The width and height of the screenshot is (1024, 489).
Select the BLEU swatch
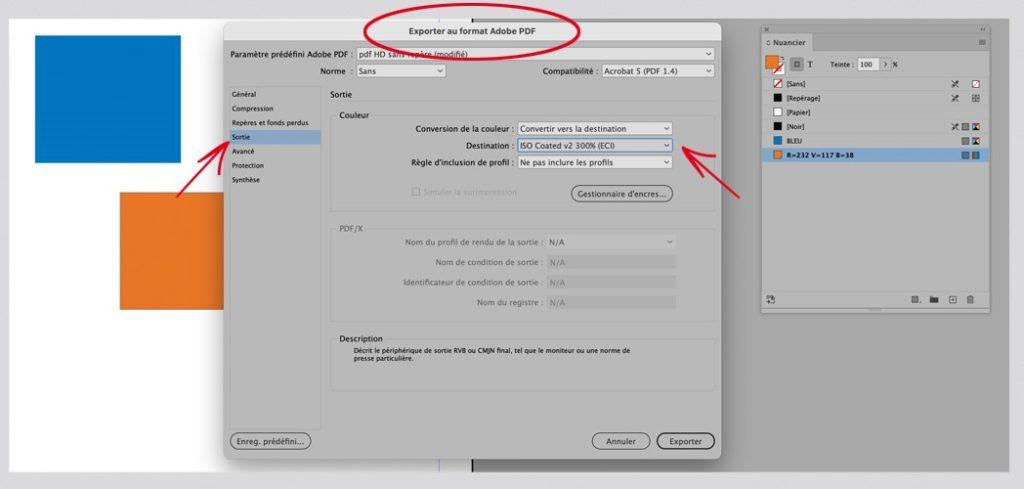(x=874, y=141)
